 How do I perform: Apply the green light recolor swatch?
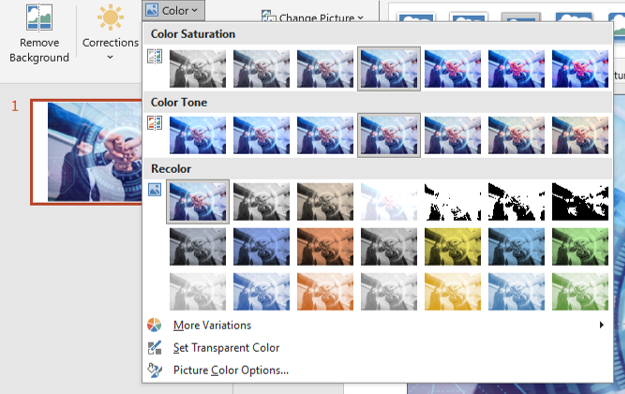pyautogui.click(x=580, y=292)
